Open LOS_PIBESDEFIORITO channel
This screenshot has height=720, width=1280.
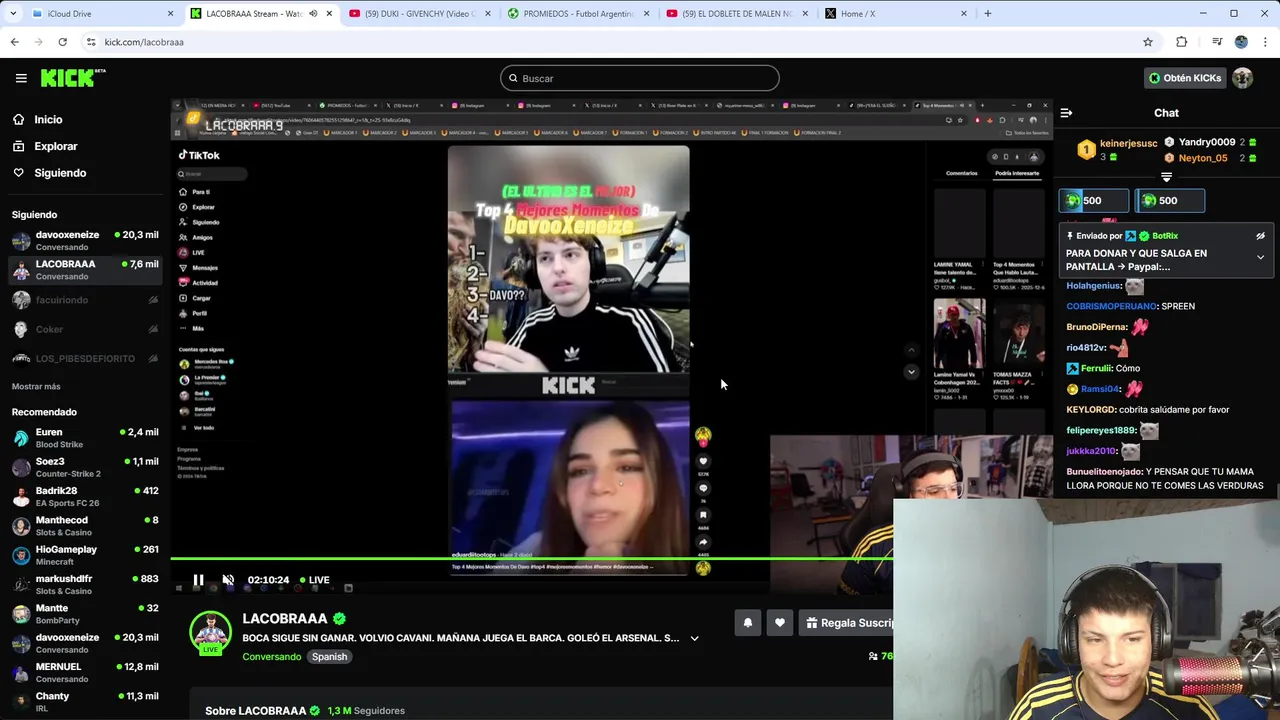[x=86, y=359]
